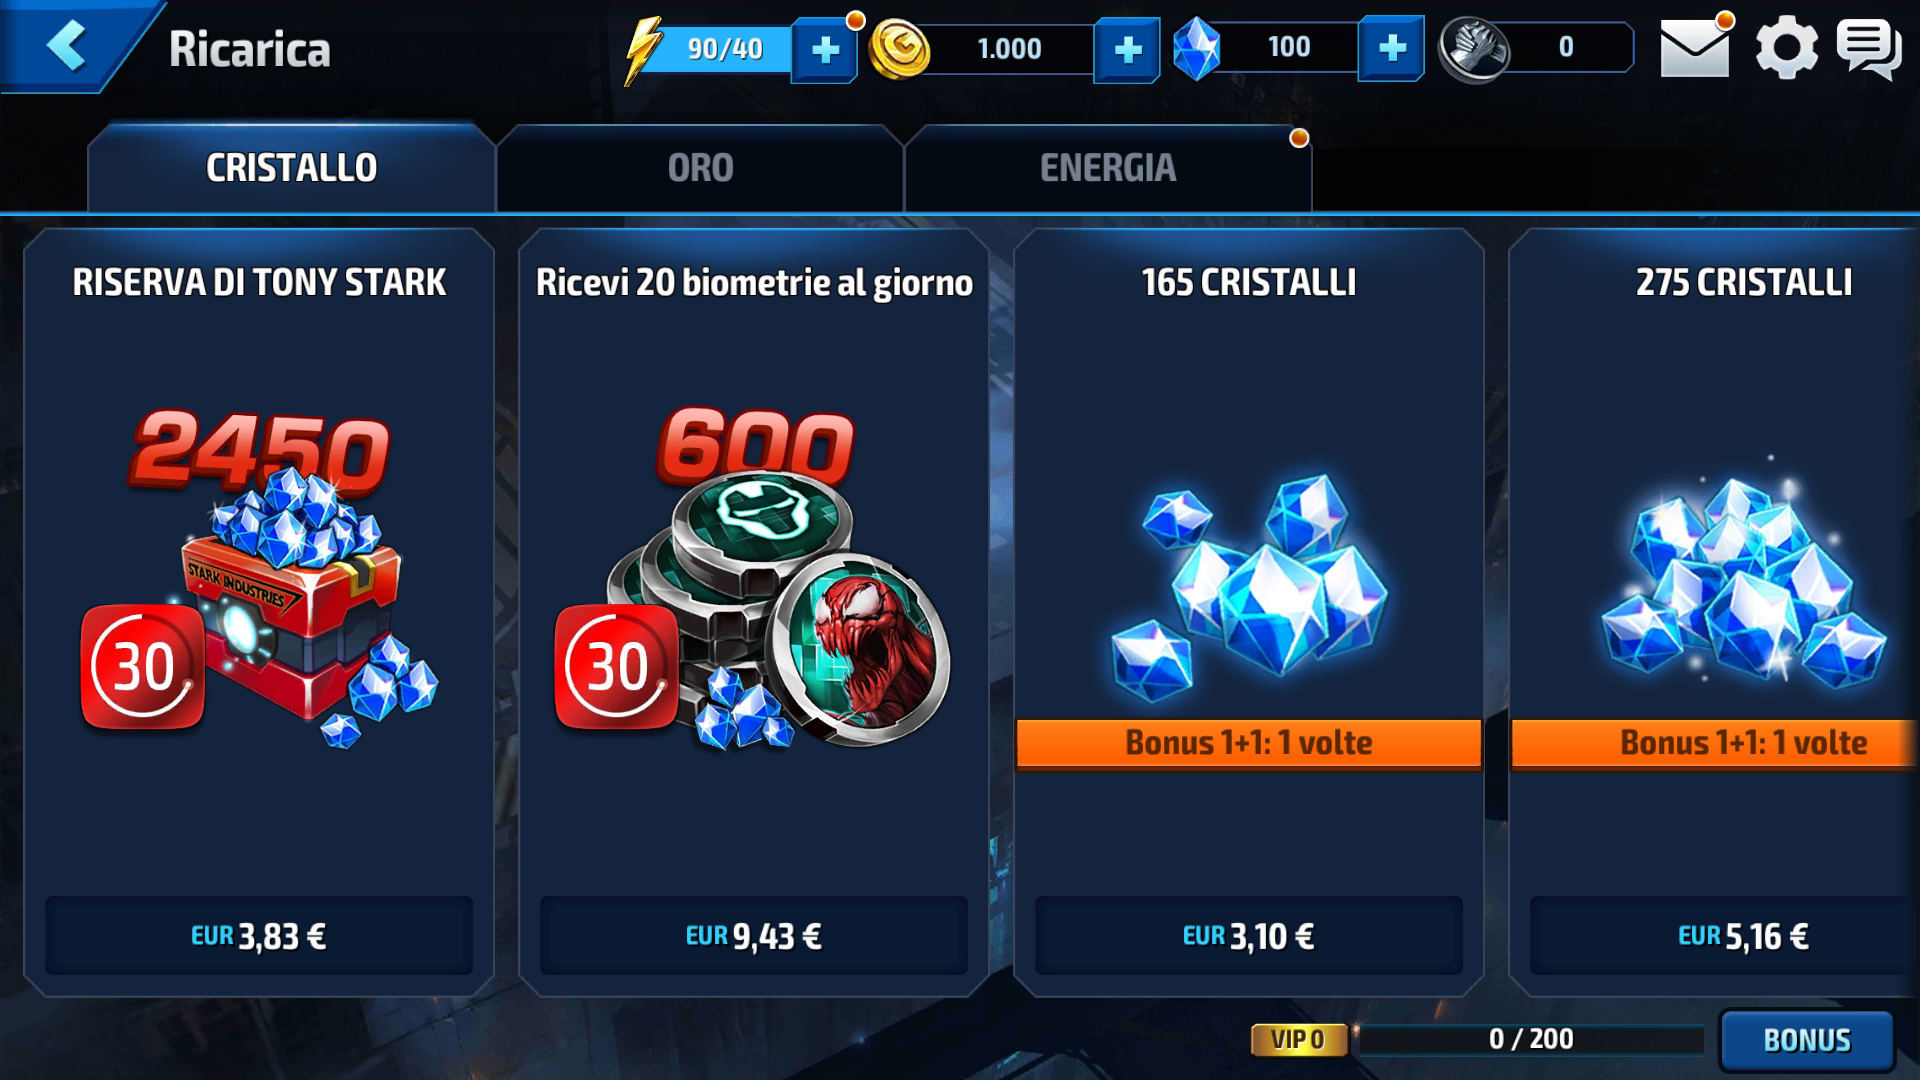The height and width of the screenshot is (1080, 1920).
Task: Switch to the ENERGIA tab
Action: point(1108,168)
